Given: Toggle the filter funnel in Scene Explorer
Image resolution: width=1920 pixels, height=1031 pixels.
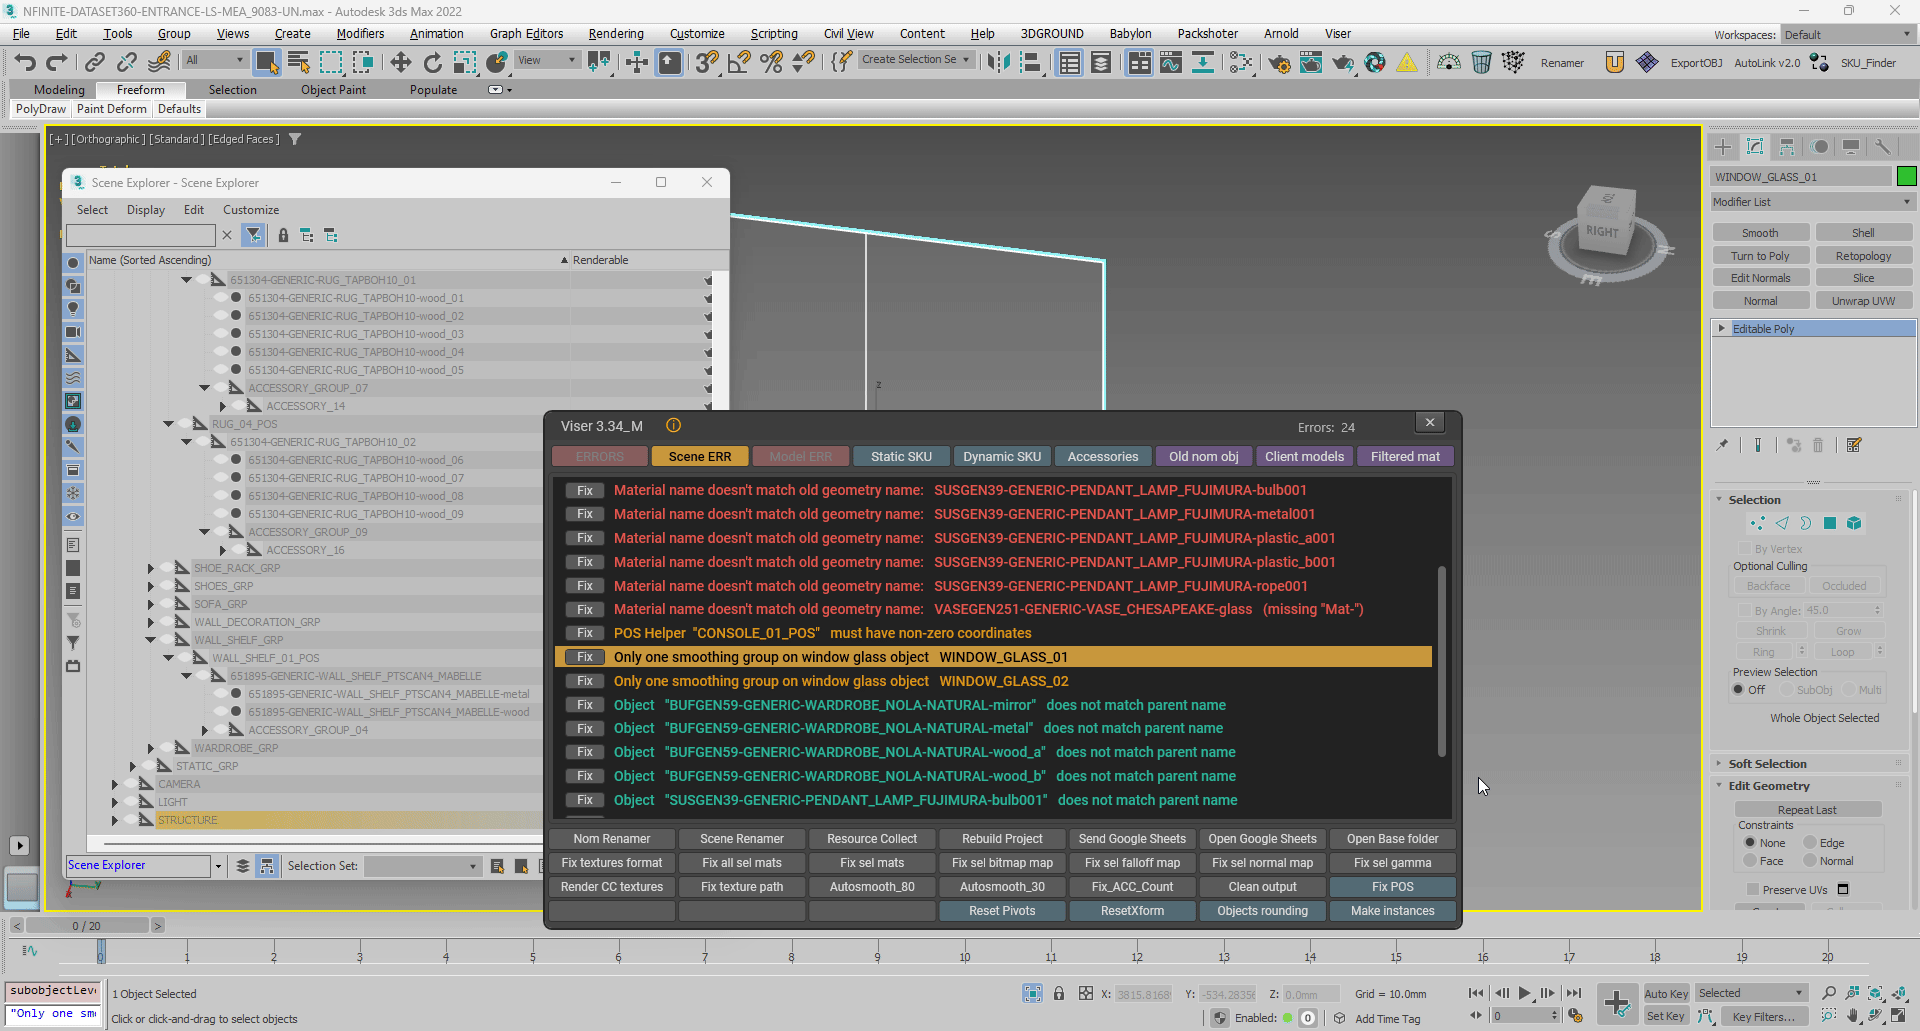Looking at the screenshot, I should pyautogui.click(x=254, y=236).
